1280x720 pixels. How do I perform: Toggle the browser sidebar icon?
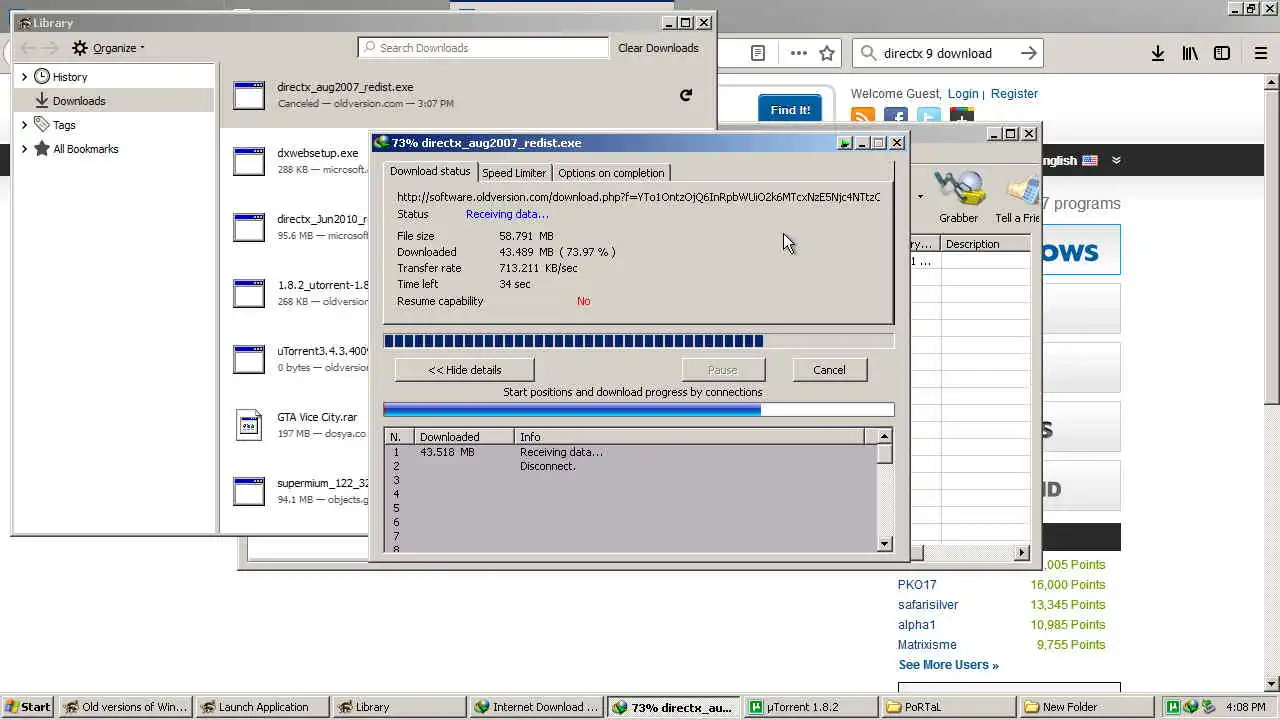point(1222,53)
